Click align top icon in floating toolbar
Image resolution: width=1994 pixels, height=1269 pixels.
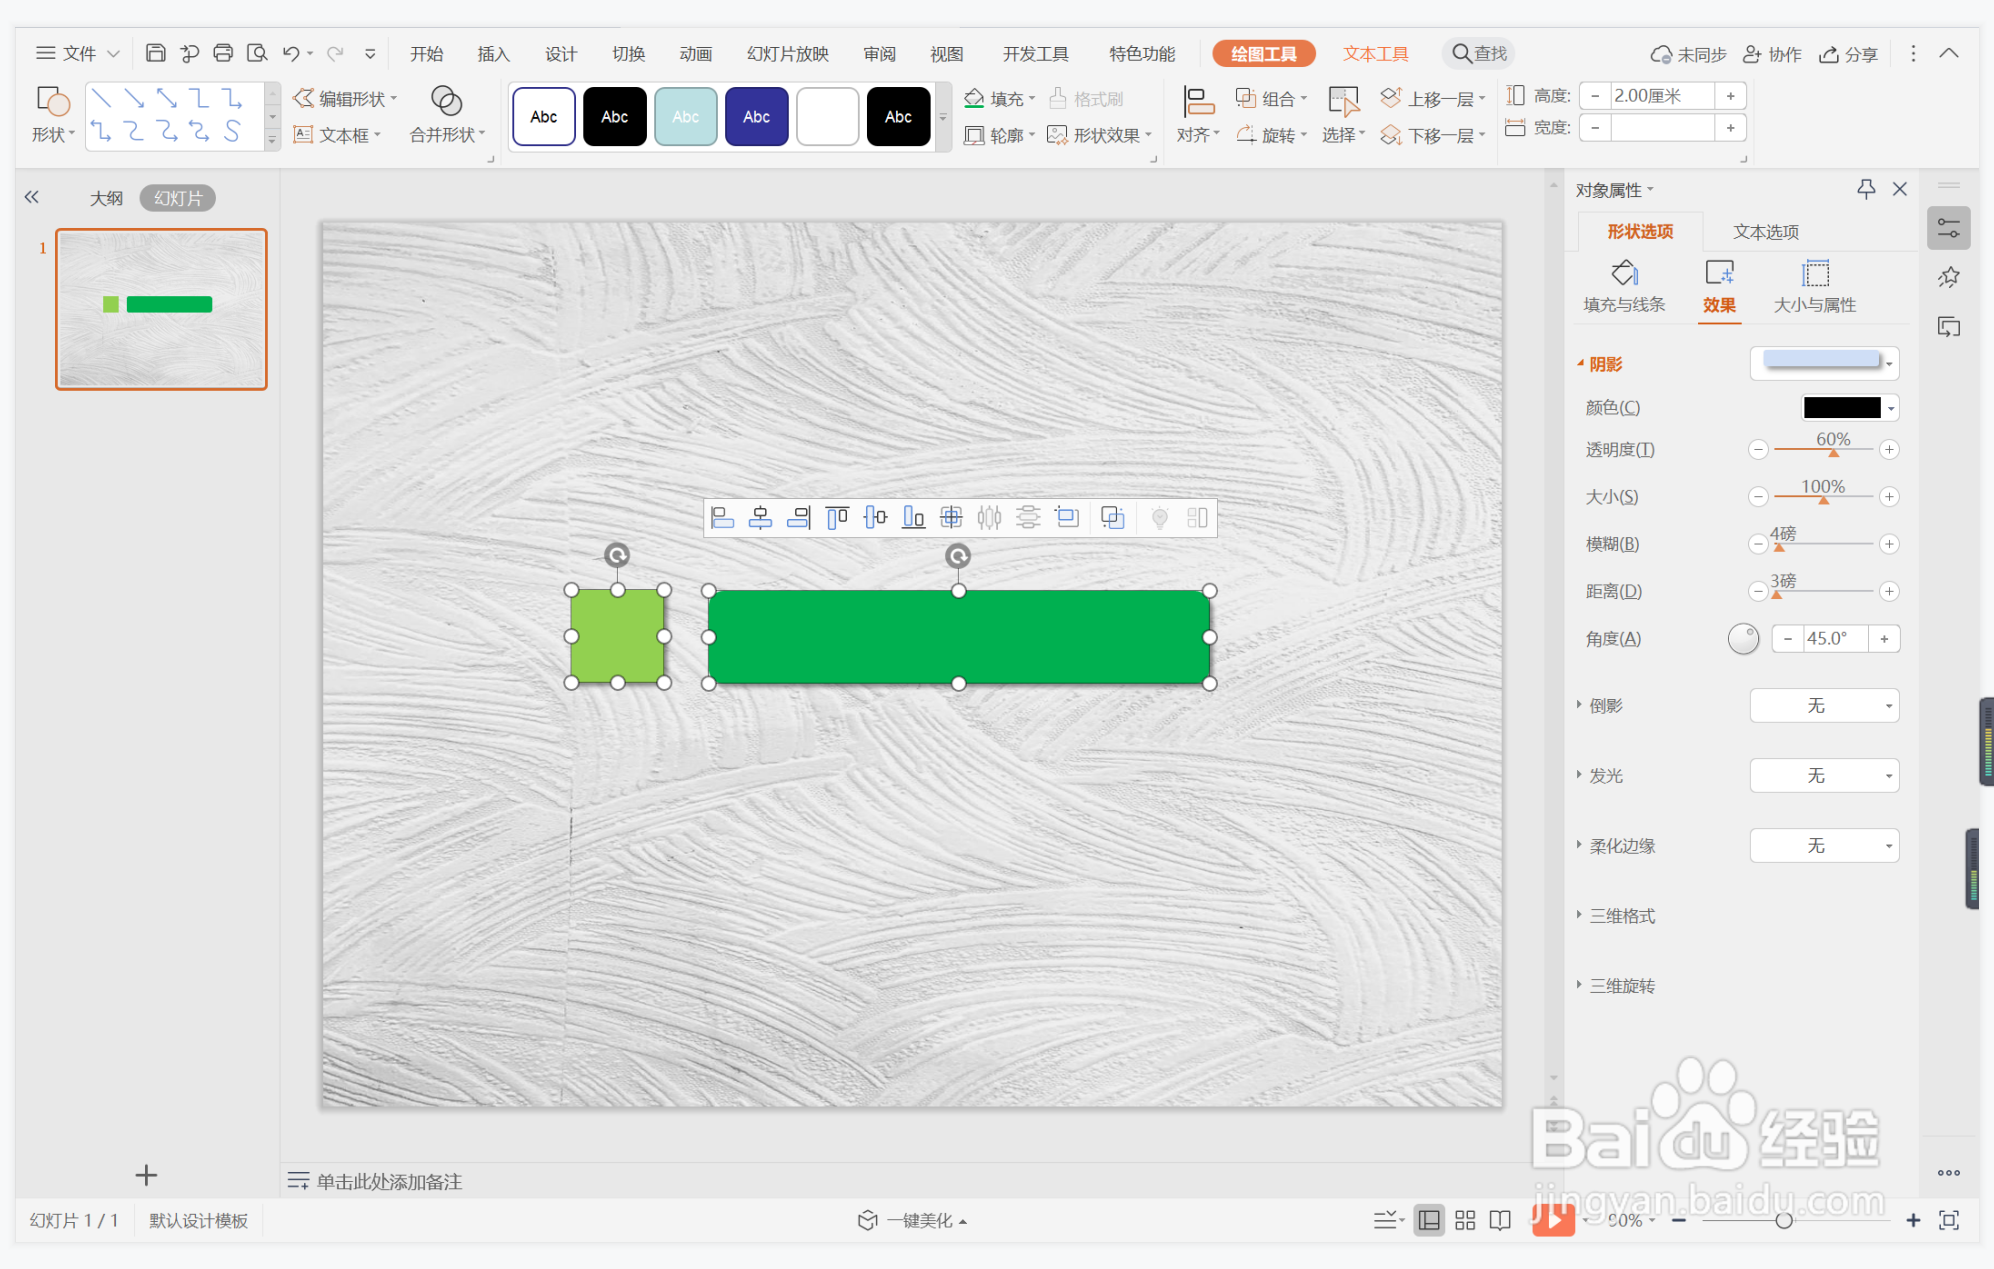click(x=837, y=517)
